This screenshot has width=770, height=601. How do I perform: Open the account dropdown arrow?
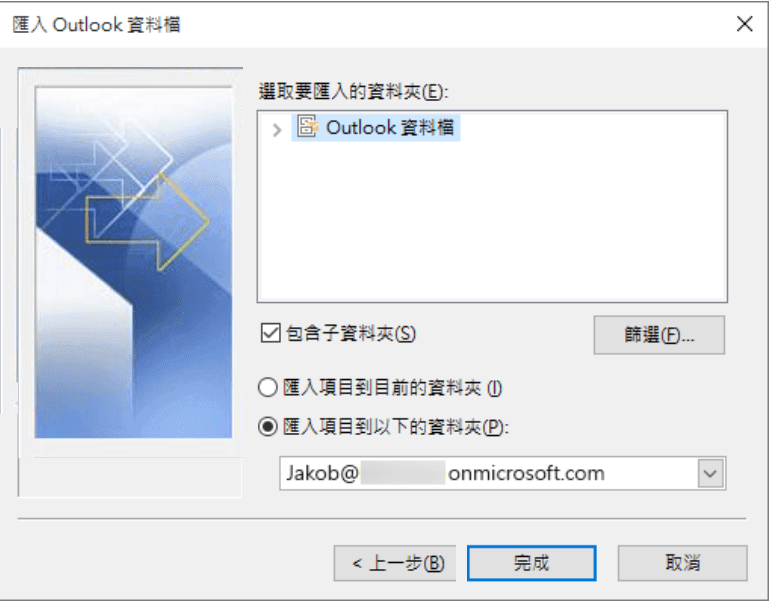711,473
